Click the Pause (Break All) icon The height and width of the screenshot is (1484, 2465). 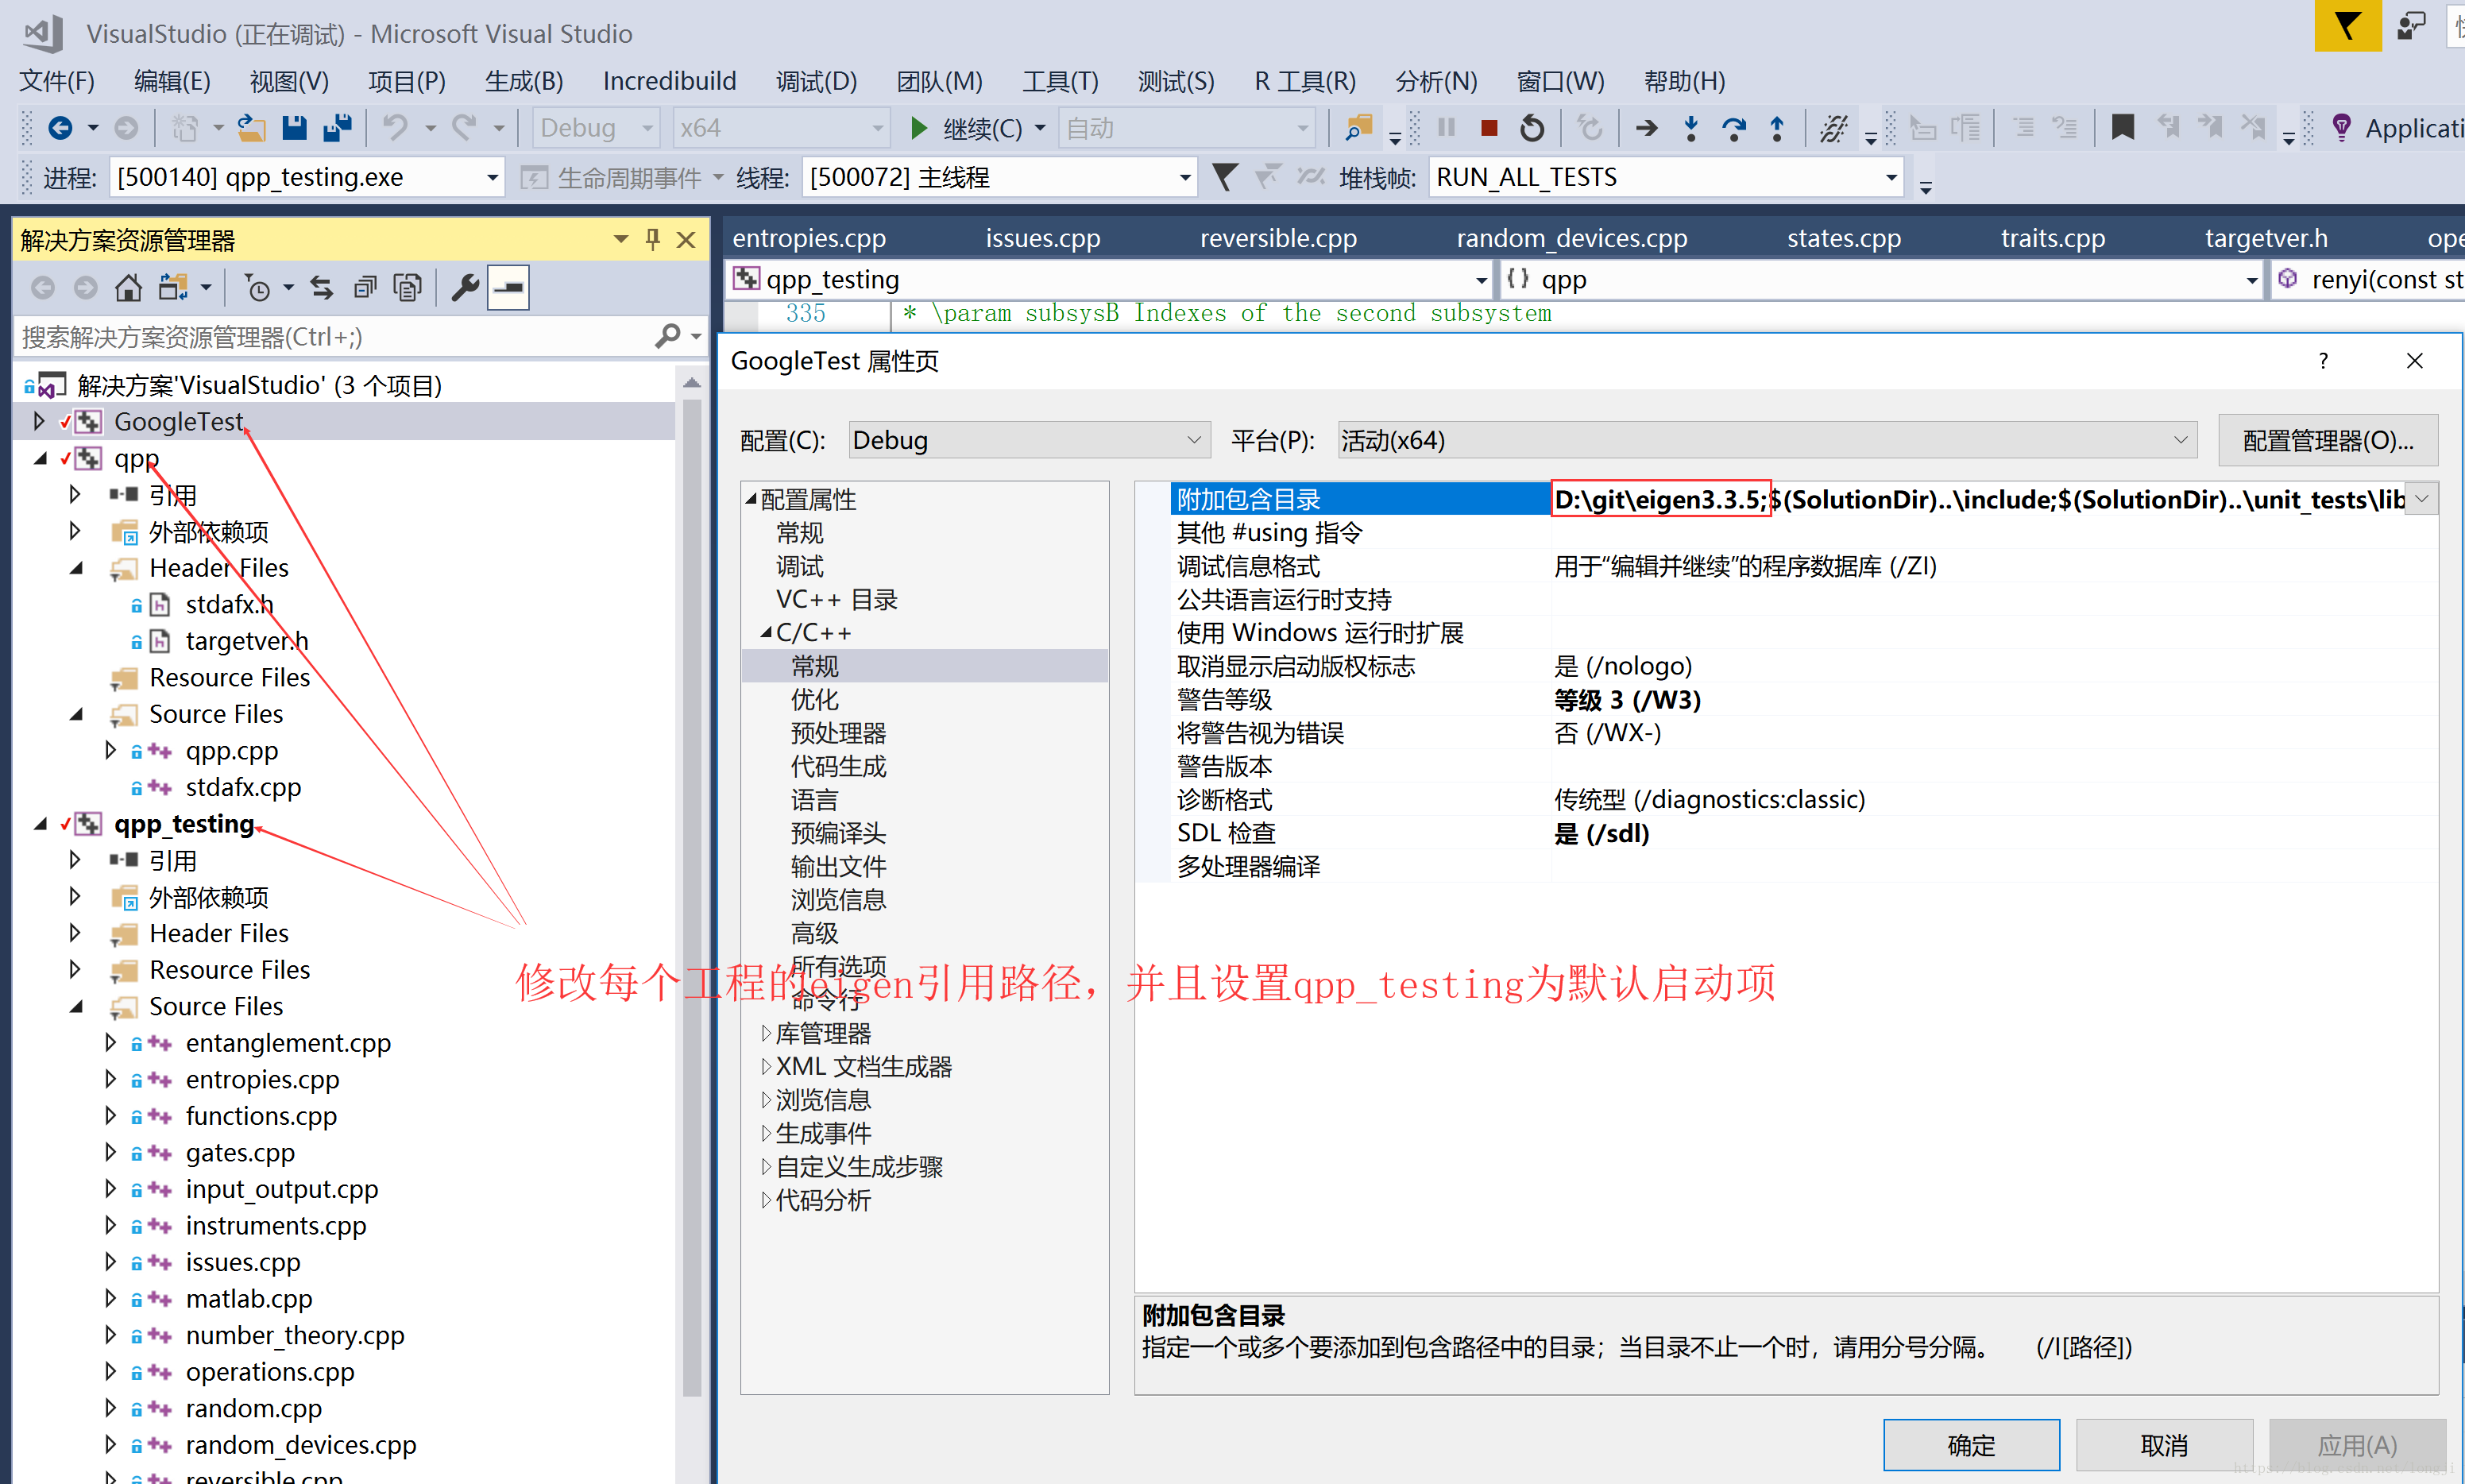[x=1446, y=128]
